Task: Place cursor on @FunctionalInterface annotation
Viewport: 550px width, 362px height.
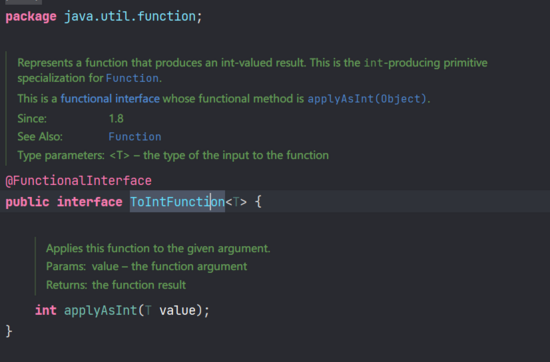Action: [x=79, y=181]
